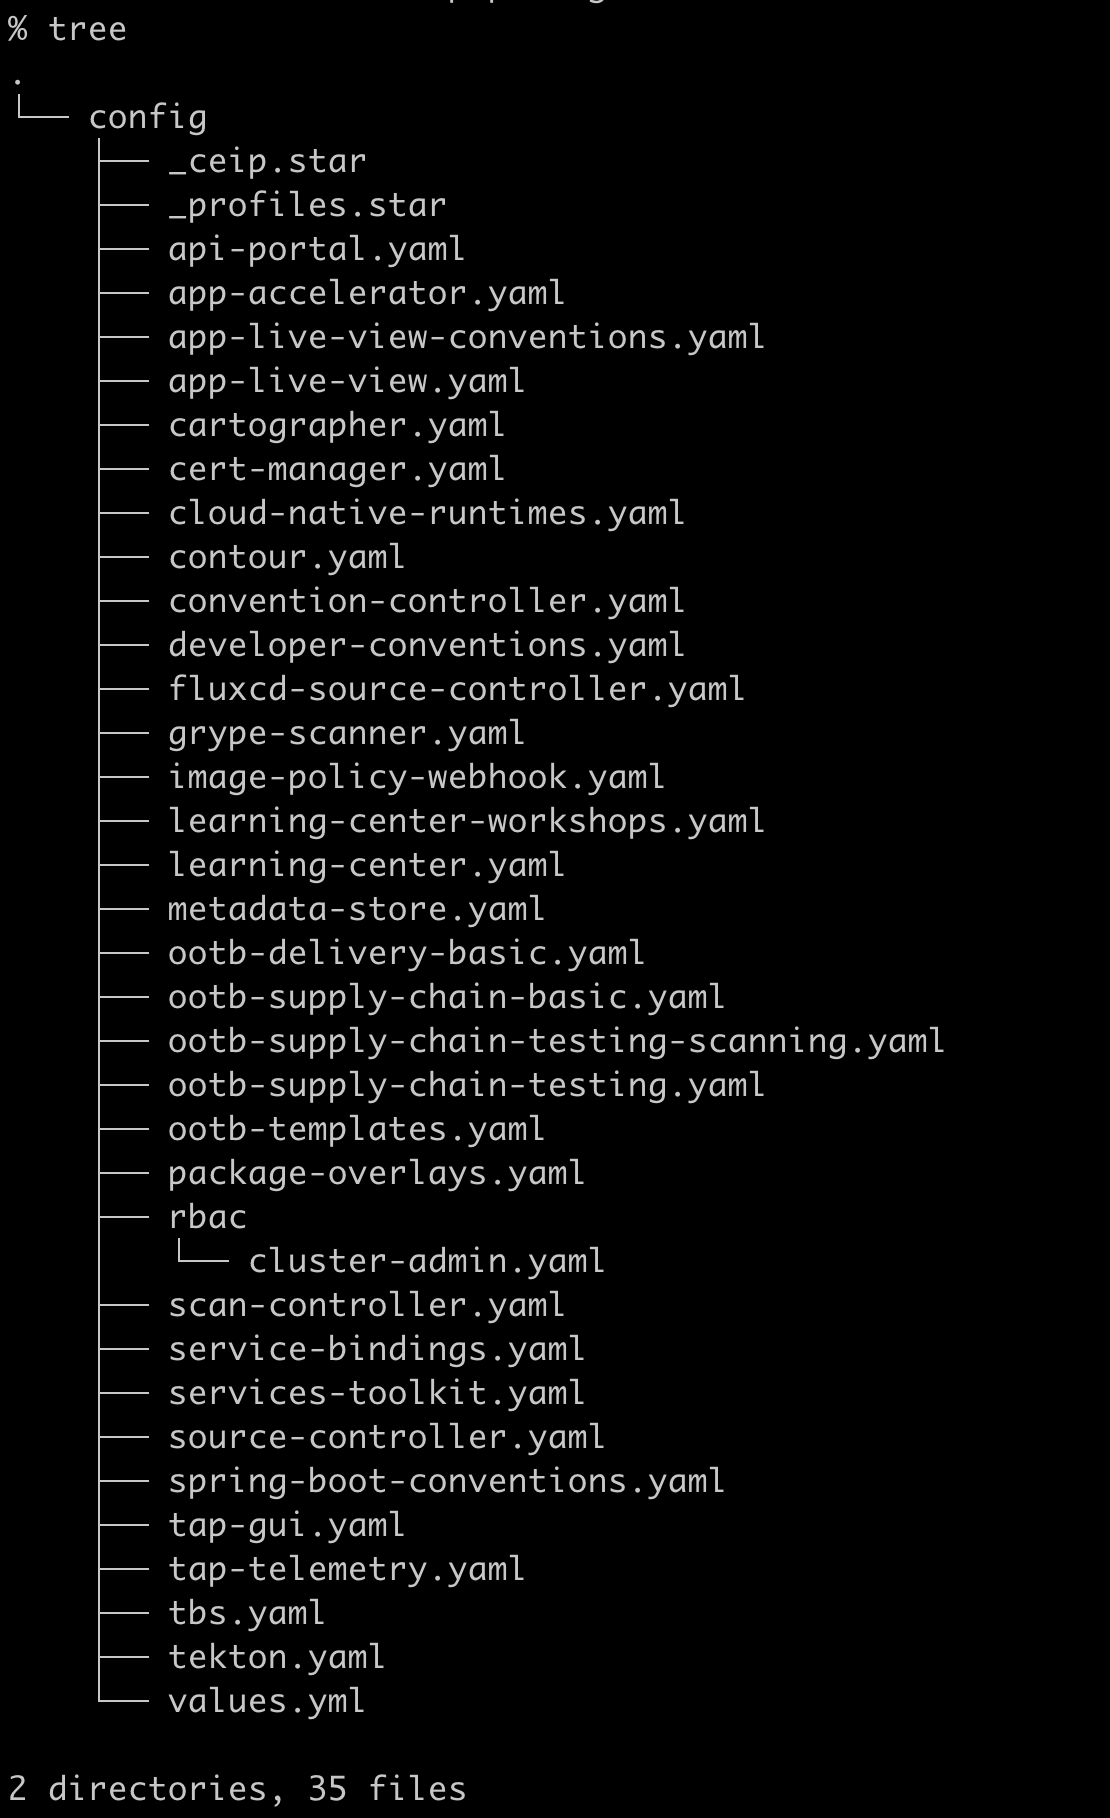Select the tekton.yaml entry
Screen dimensions: 1110x1818
pos(276,1658)
